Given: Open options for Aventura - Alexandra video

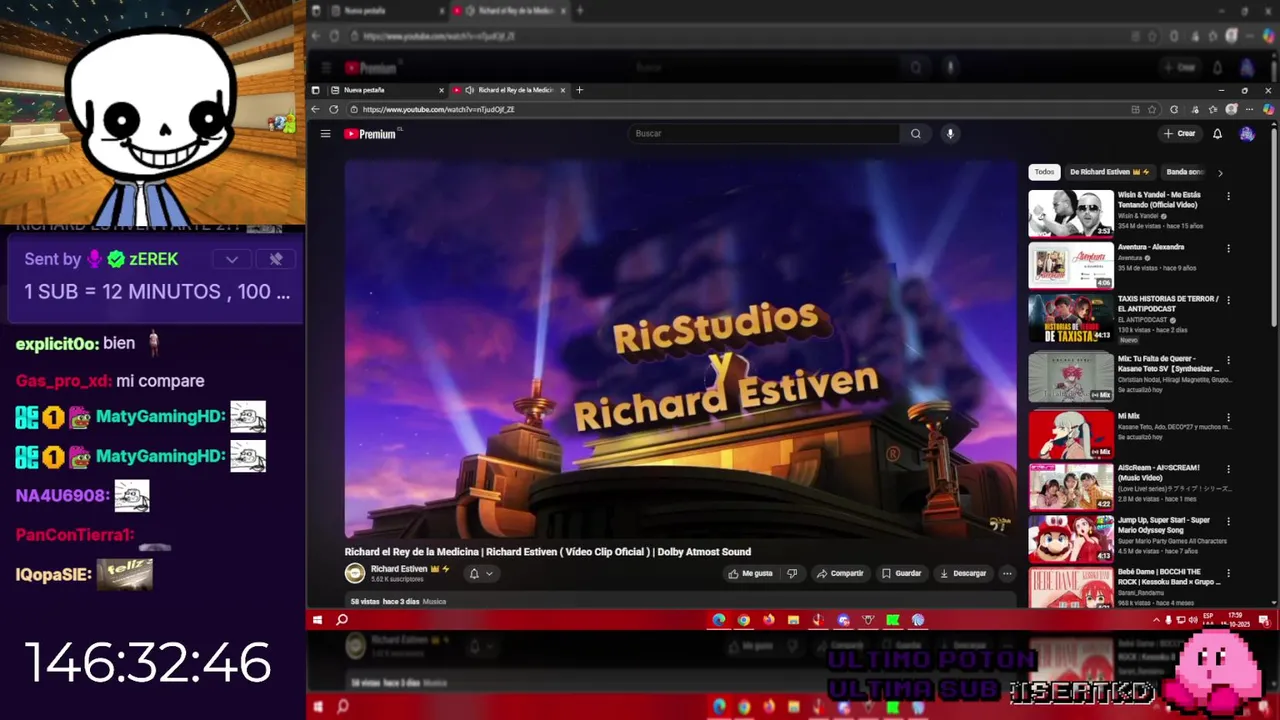Looking at the screenshot, I should (x=1228, y=248).
